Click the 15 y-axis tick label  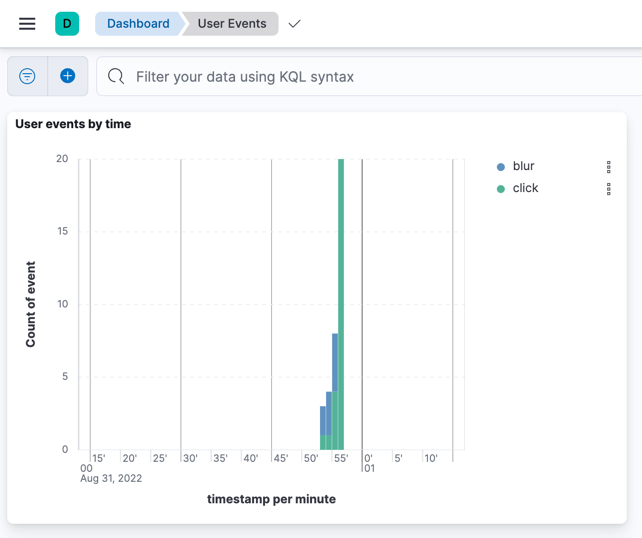coord(63,231)
